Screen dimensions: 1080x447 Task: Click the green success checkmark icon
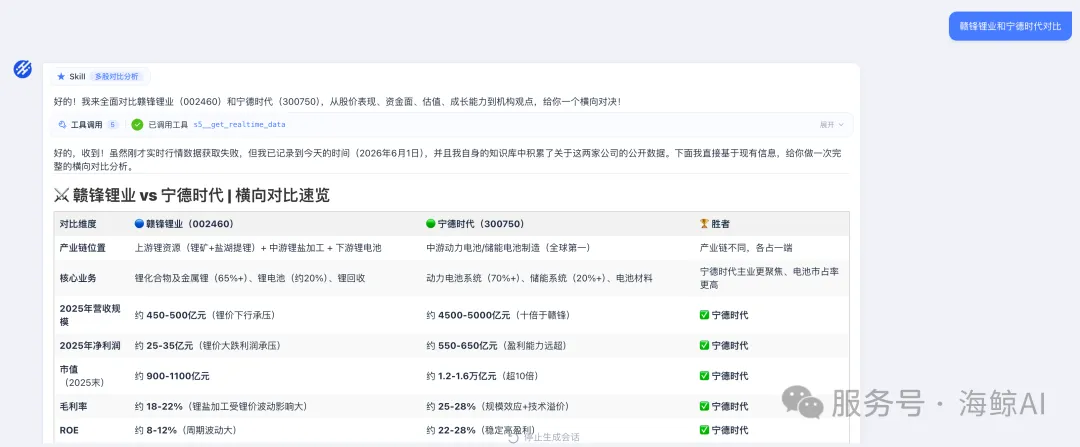[x=137, y=125]
